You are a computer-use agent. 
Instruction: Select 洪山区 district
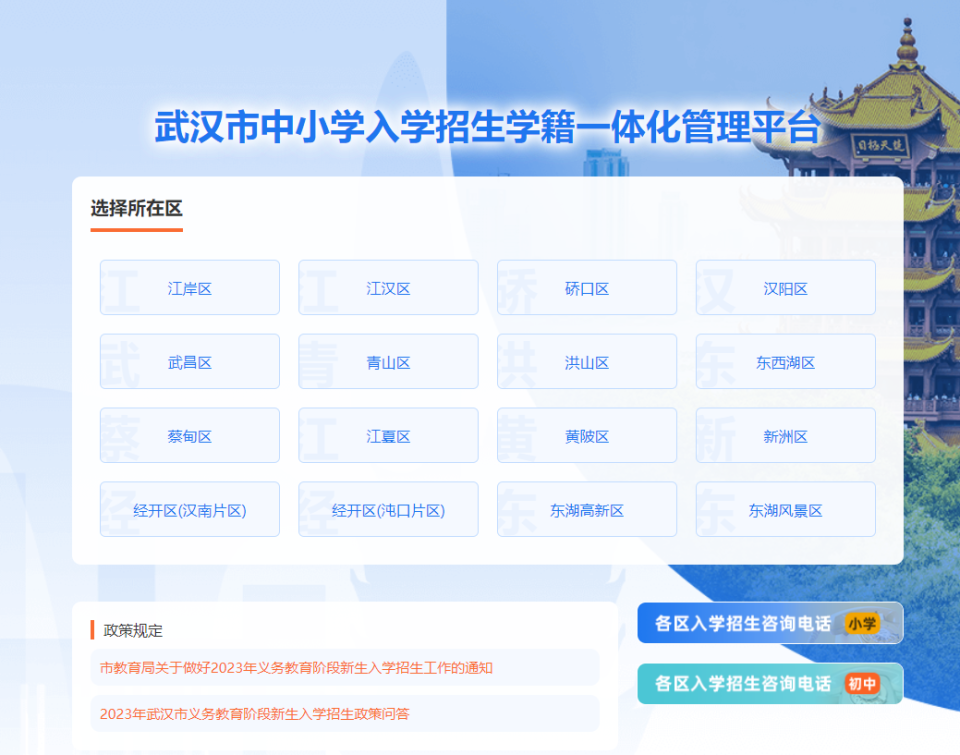[586, 362]
